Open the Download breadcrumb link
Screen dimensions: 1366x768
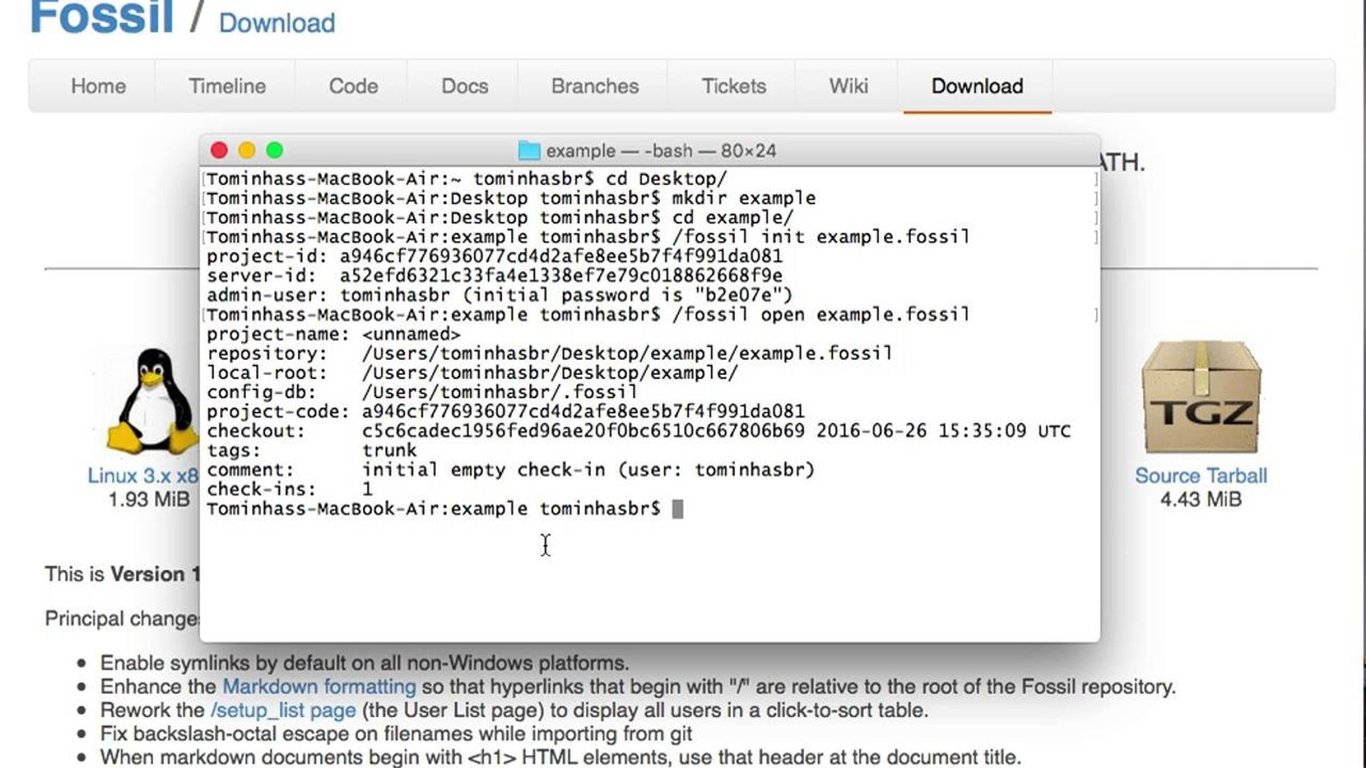click(x=276, y=22)
